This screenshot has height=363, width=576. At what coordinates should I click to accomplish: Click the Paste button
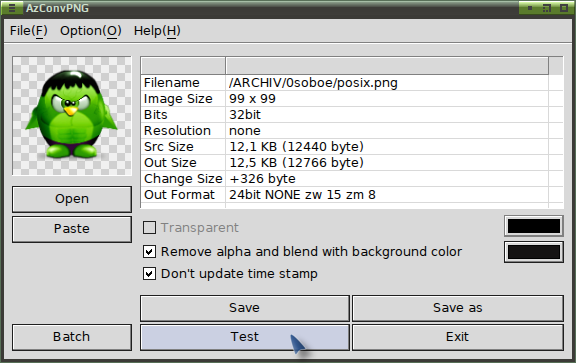[72, 229]
